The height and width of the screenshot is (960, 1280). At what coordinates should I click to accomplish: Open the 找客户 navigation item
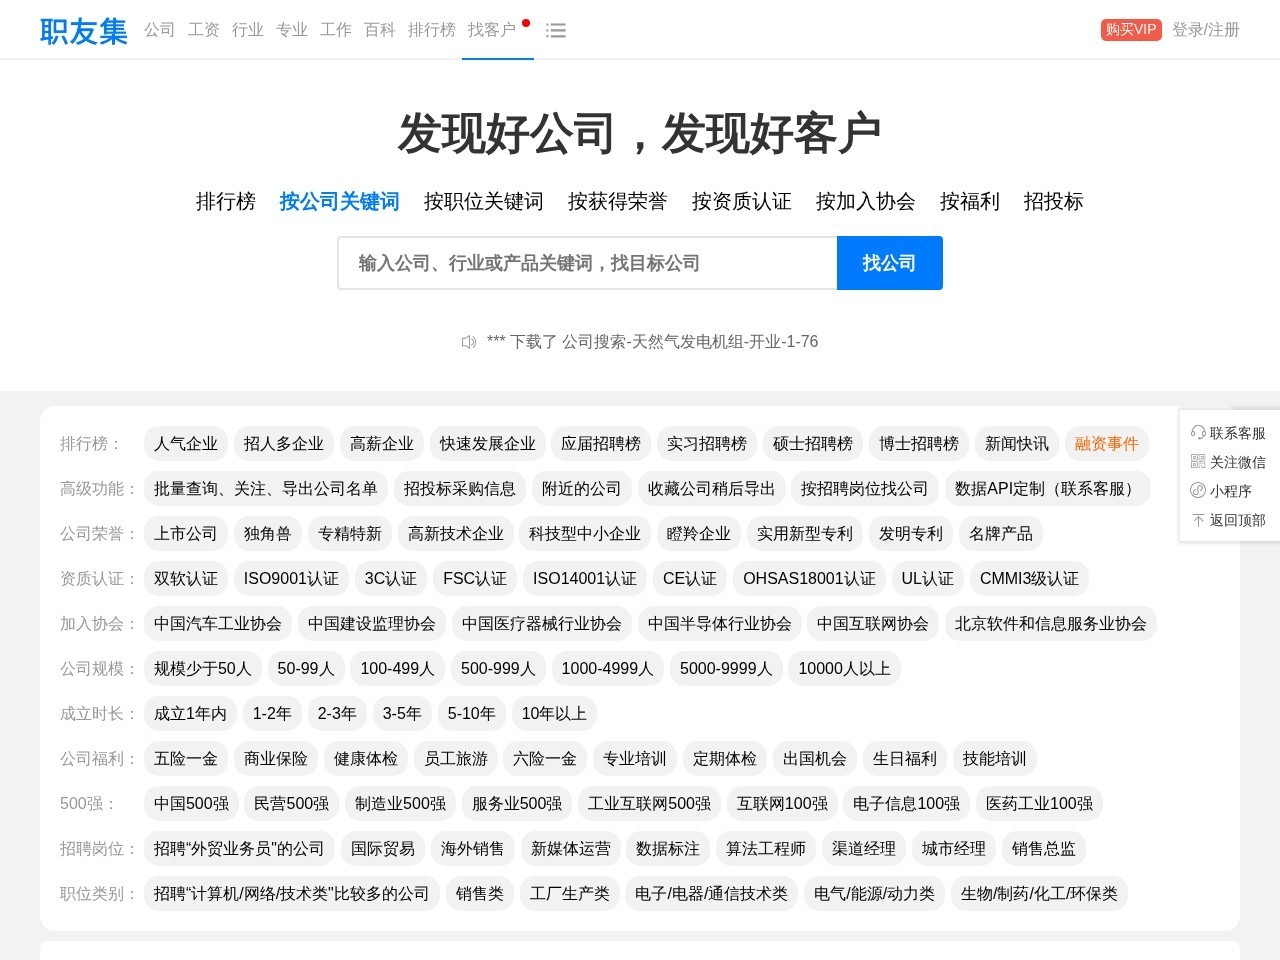pyautogui.click(x=492, y=30)
